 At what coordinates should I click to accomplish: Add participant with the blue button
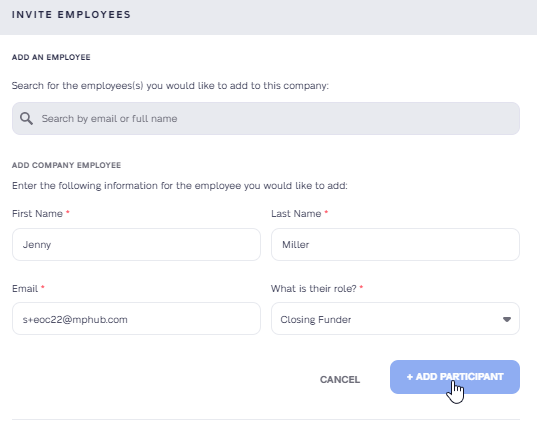coord(455,377)
